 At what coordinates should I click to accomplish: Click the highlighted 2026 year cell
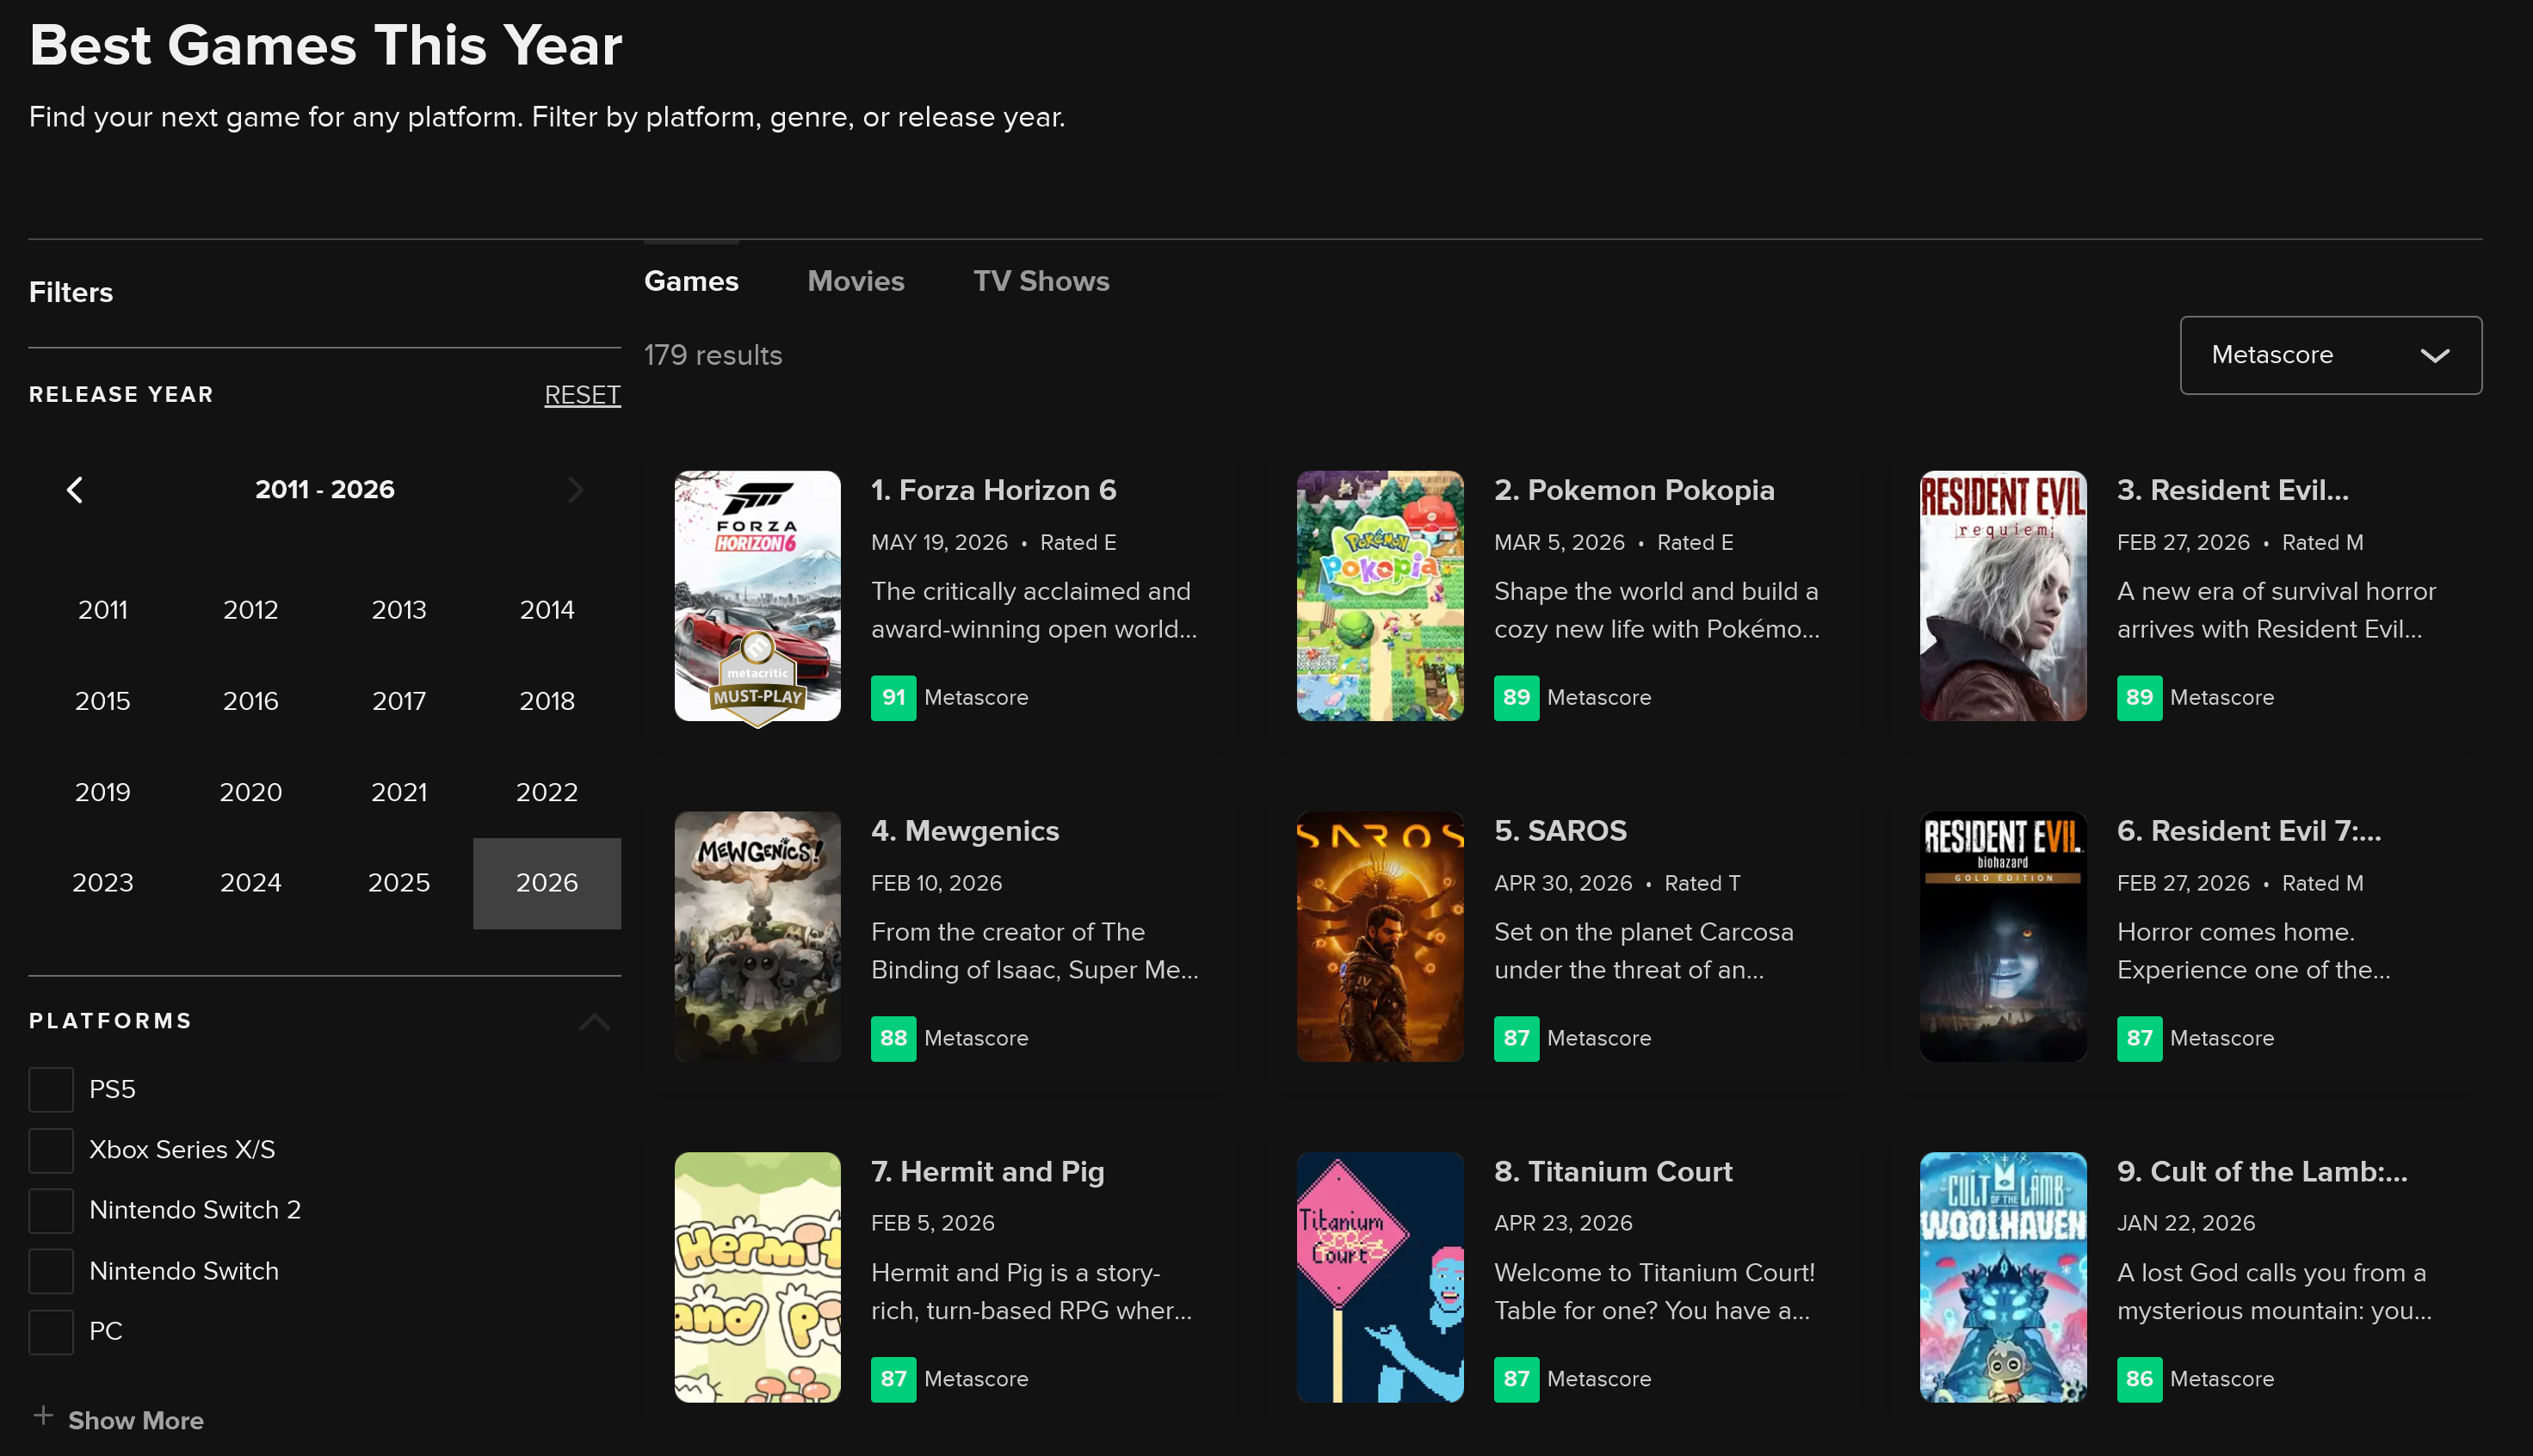pyautogui.click(x=547, y=883)
